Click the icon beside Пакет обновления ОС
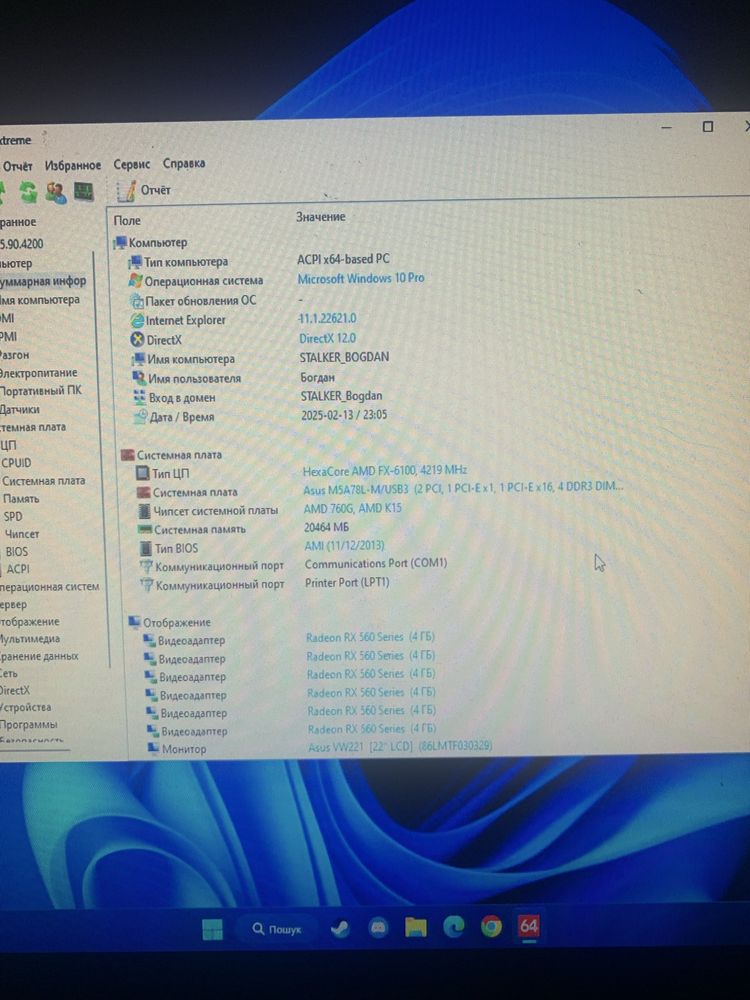750x1000 pixels. pyautogui.click(x=136, y=300)
